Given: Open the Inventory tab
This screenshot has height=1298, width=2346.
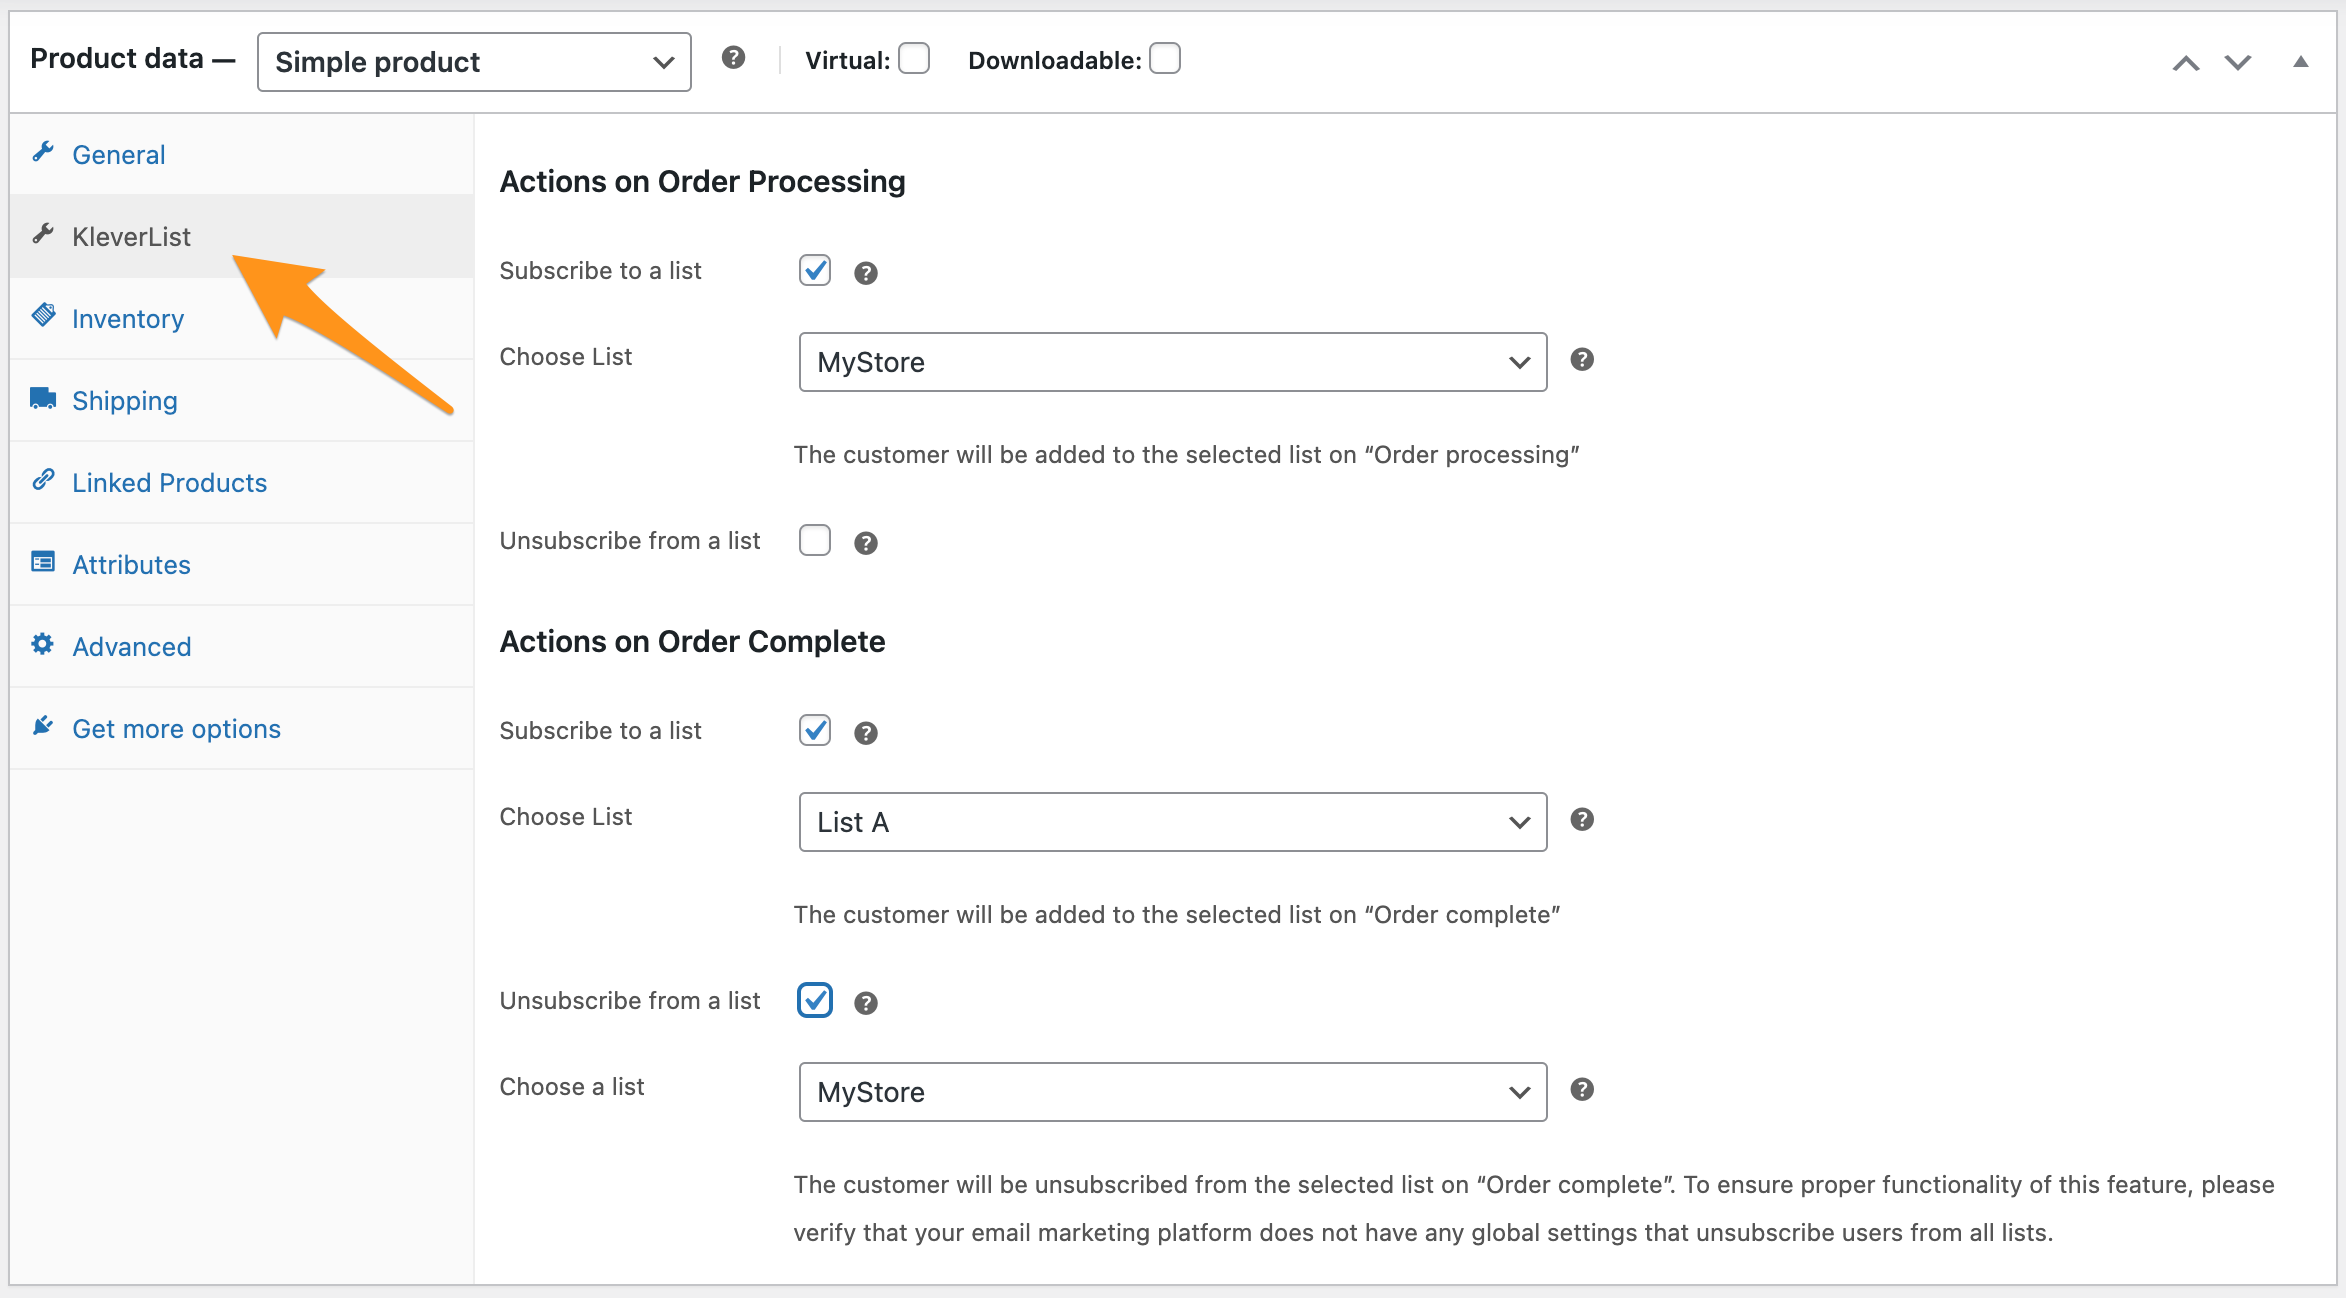Looking at the screenshot, I should click(x=241, y=318).
